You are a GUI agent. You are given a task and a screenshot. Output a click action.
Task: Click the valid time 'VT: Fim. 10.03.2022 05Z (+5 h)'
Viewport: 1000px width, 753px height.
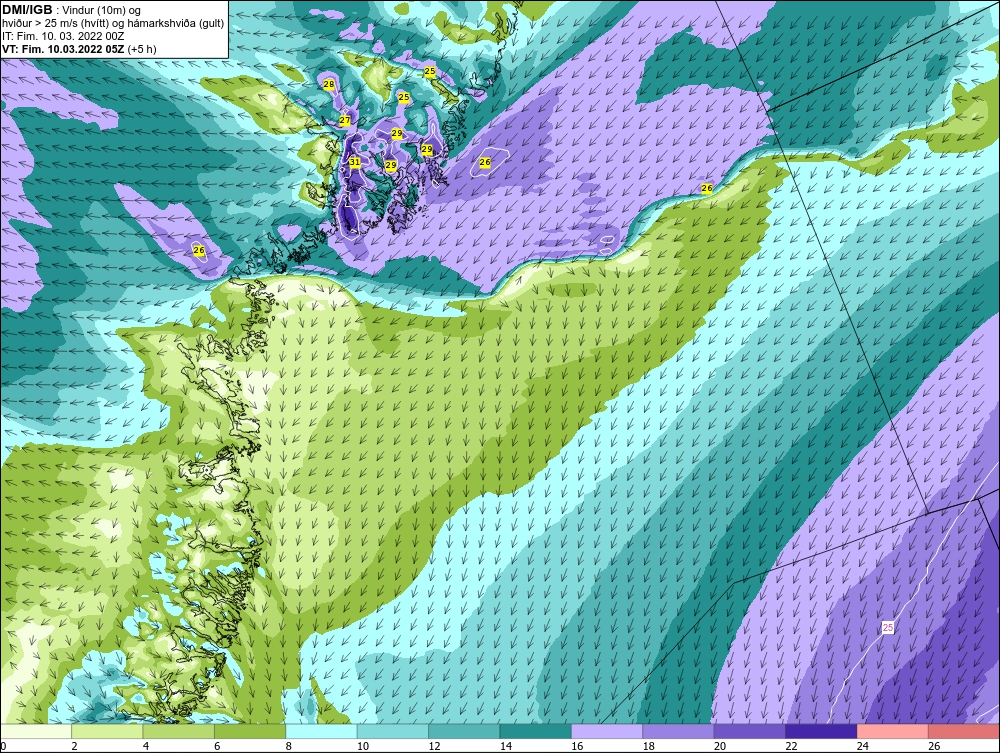pyautogui.click(x=79, y=48)
